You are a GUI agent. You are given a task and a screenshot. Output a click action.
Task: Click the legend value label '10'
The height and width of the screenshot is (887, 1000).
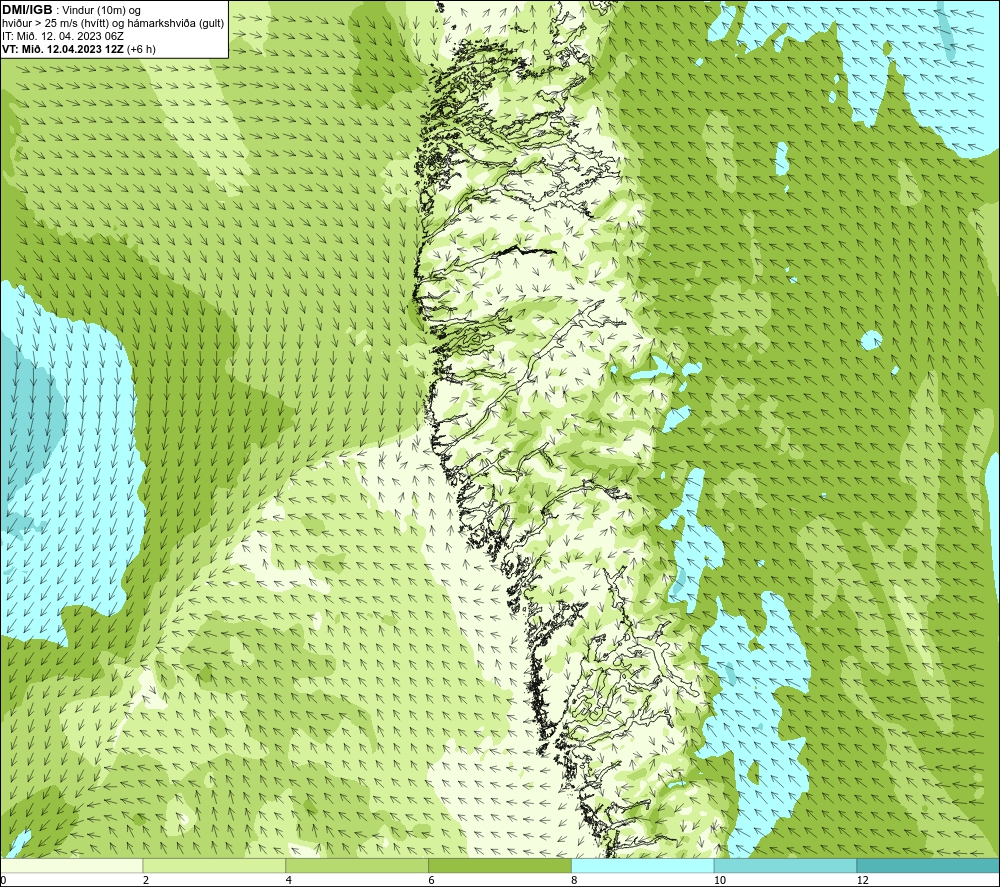[720, 880]
